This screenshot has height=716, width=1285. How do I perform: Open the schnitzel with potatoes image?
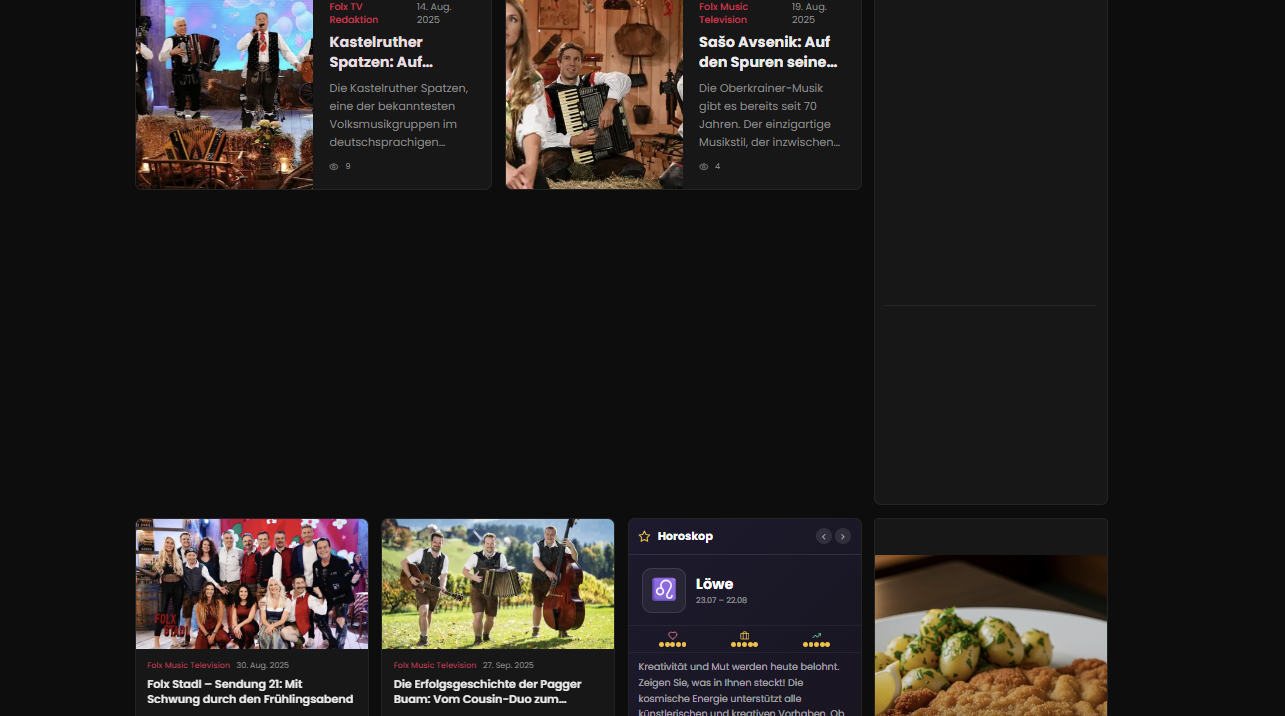pos(991,635)
